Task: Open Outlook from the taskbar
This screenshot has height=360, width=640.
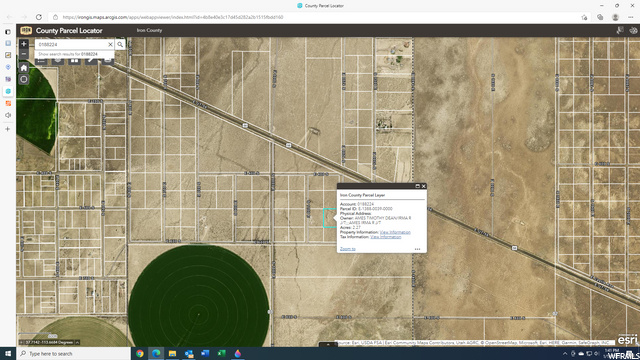Action: pyautogui.click(x=189, y=353)
